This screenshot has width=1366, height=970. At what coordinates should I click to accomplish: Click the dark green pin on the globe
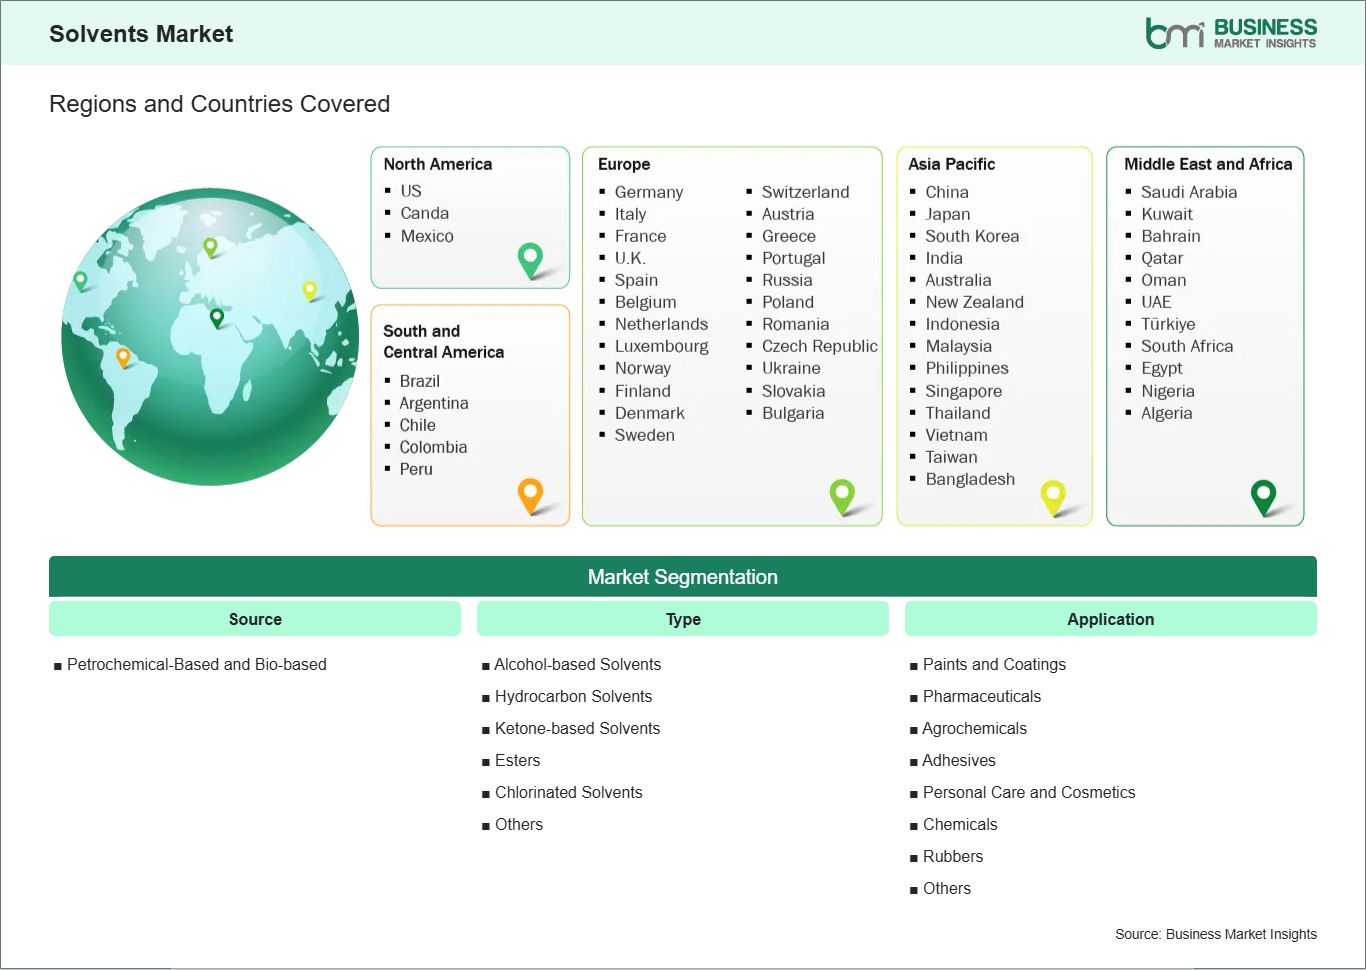point(217,317)
